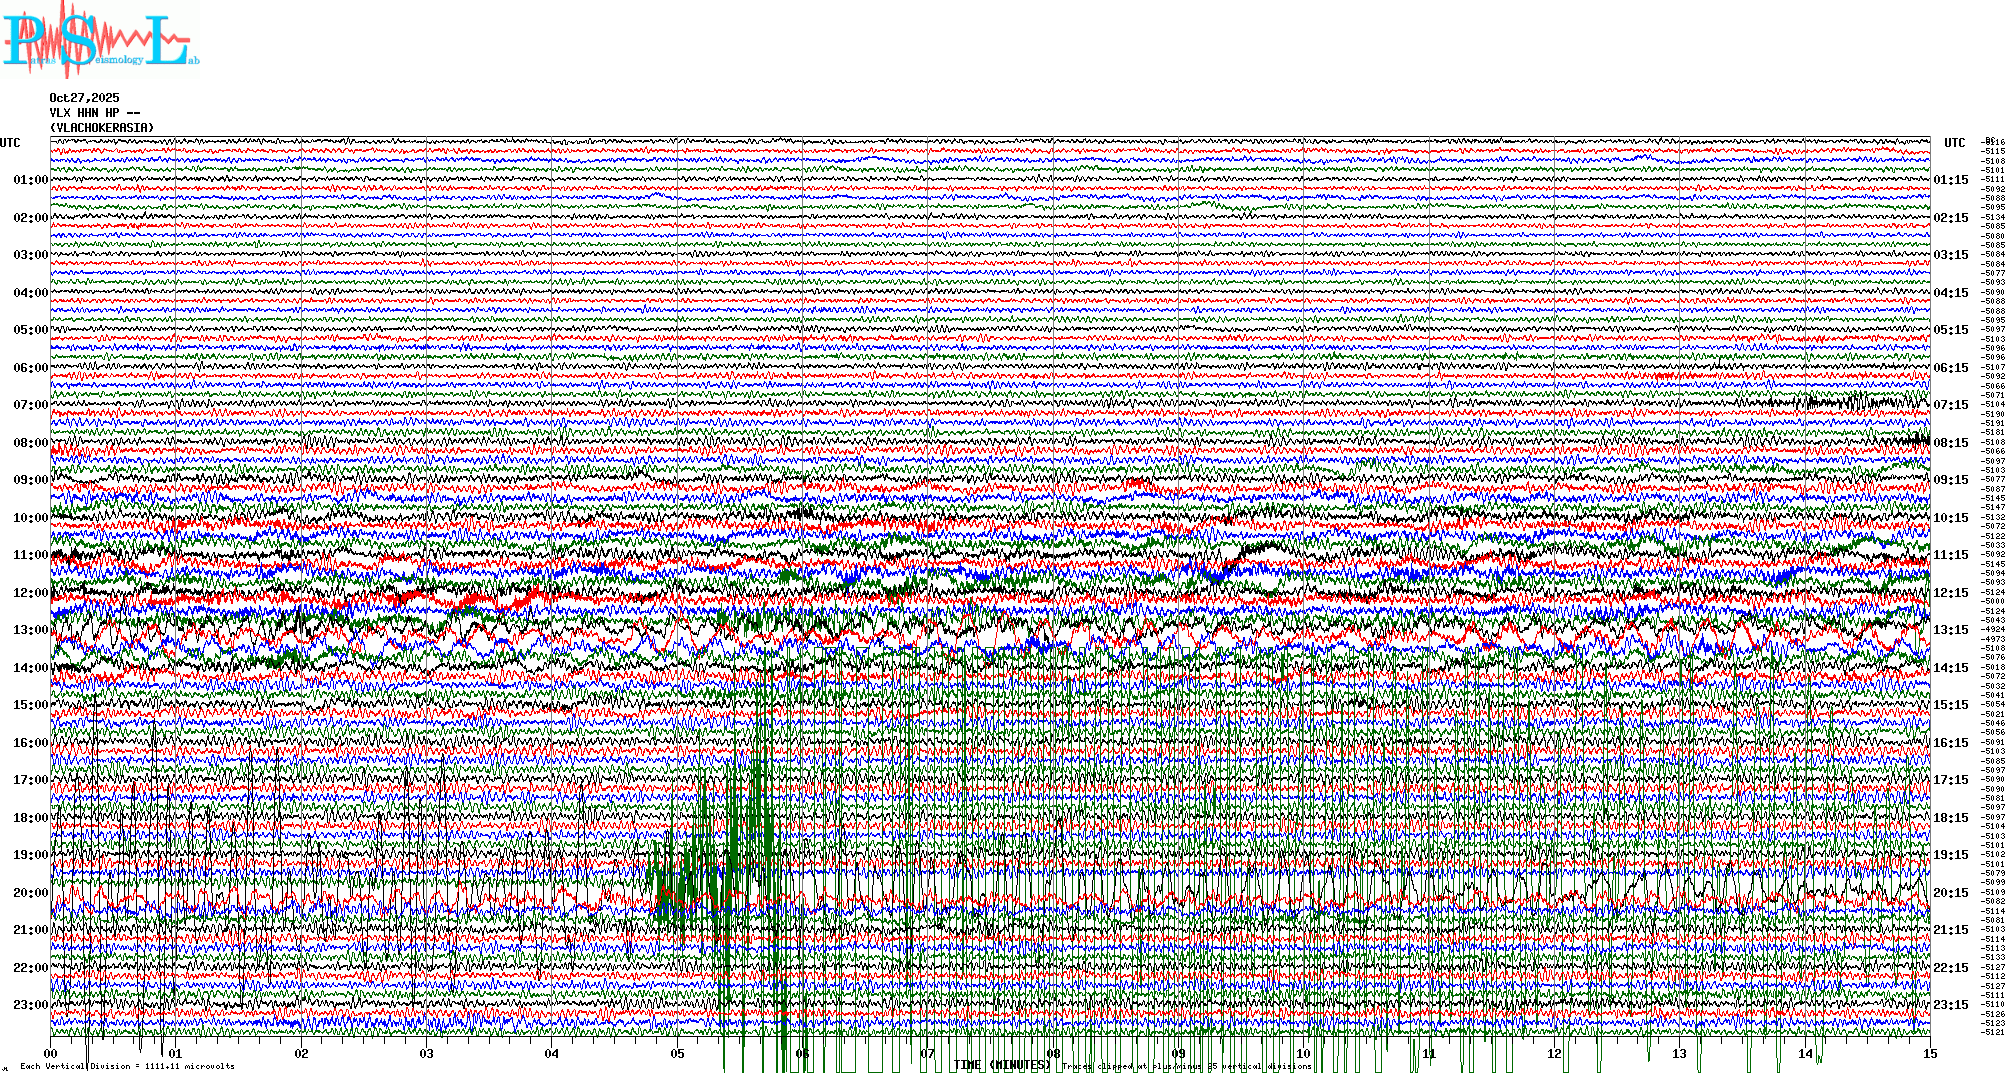Select the 23:00 hour label on left
Image resolution: width=2010 pixels, height=1080 pixels.
tap(30, 1005)
